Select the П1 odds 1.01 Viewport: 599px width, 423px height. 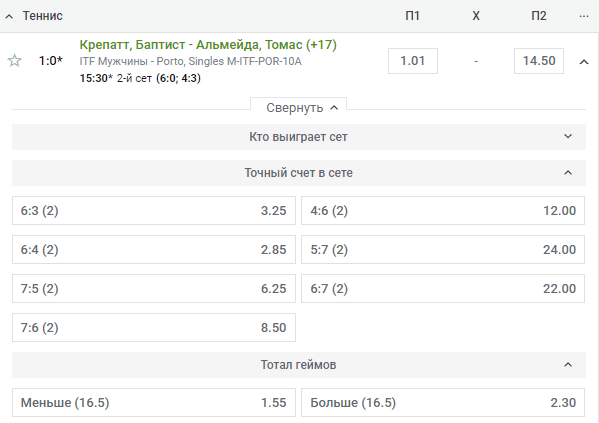click(x=413, y=61)
